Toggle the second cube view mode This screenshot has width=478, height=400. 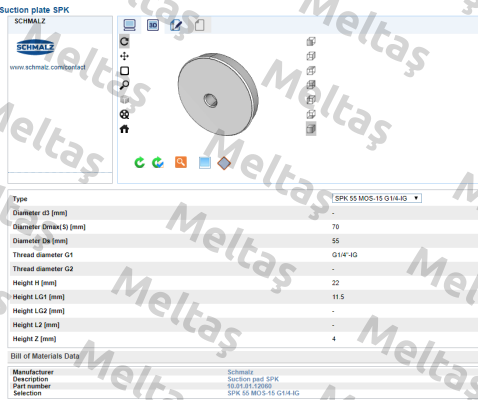[311, 56]
